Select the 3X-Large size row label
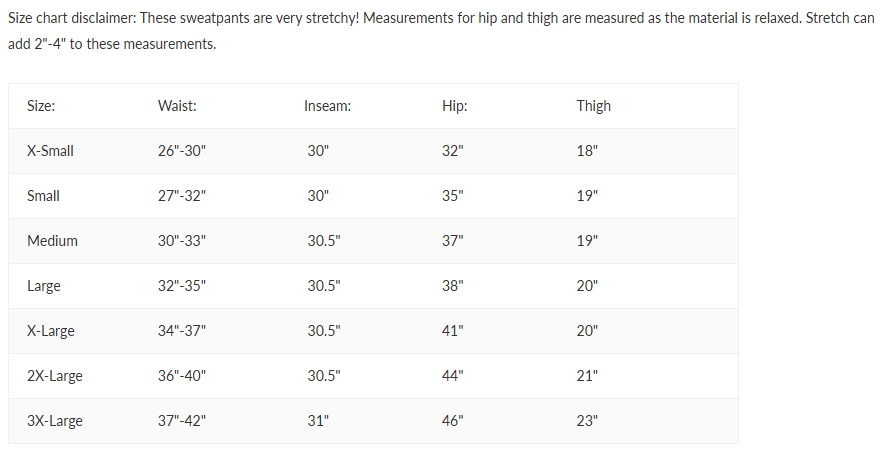This screenshot has height=470, width=890. tap(54, 421)
